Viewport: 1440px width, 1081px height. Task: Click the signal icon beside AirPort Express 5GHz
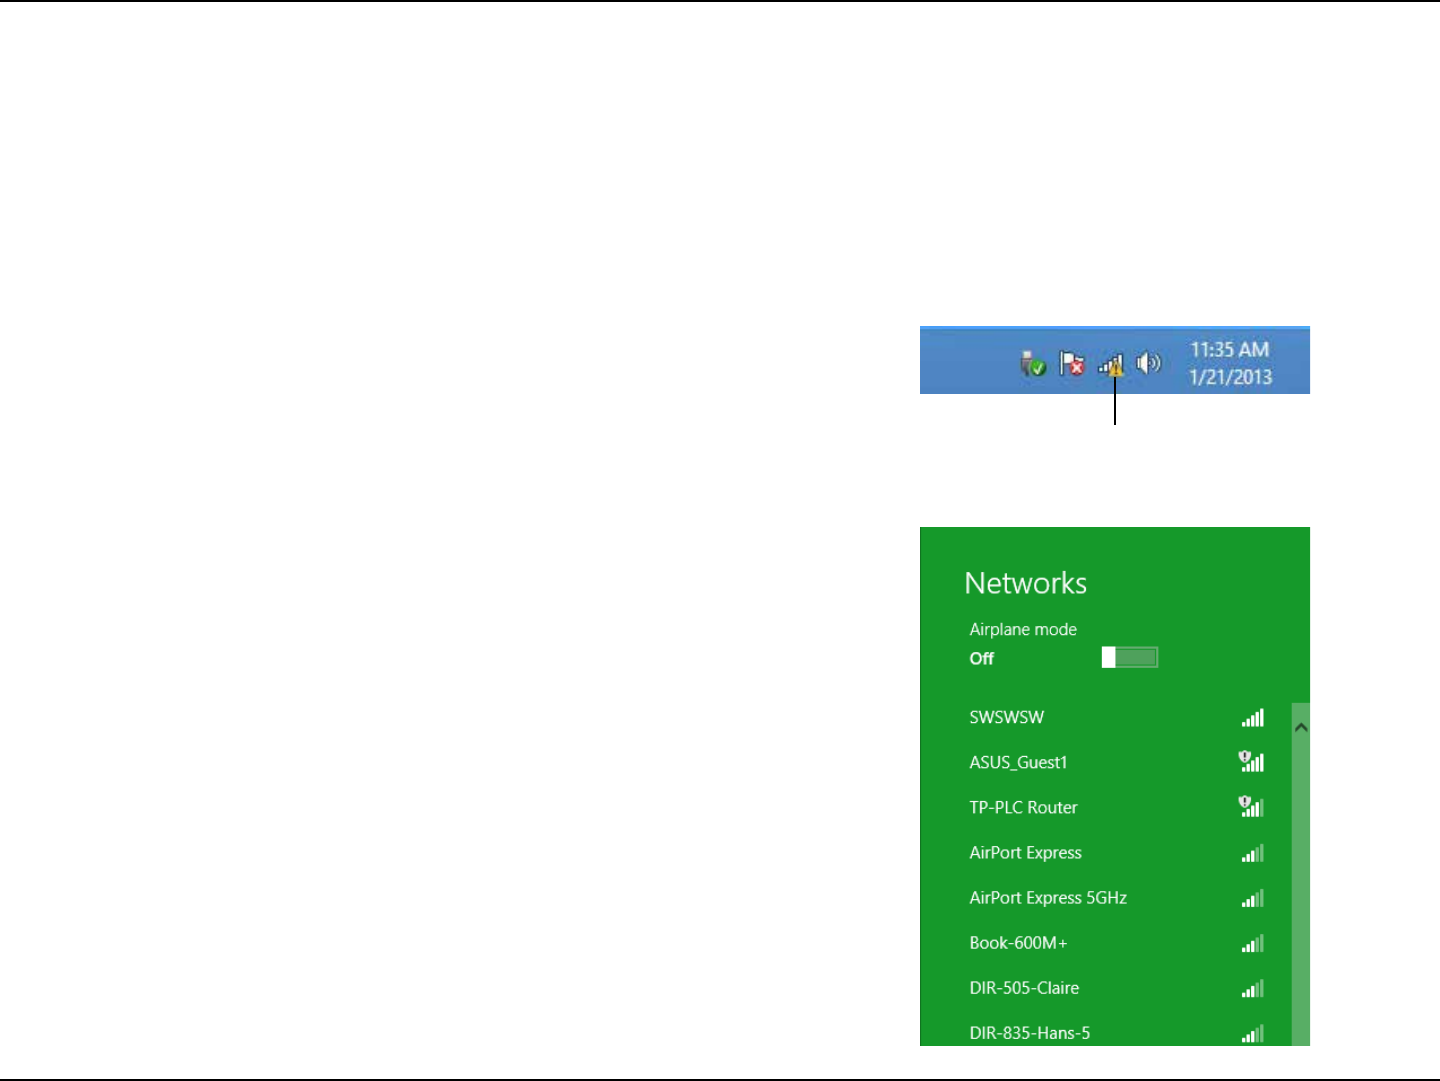click(1253, 898)
